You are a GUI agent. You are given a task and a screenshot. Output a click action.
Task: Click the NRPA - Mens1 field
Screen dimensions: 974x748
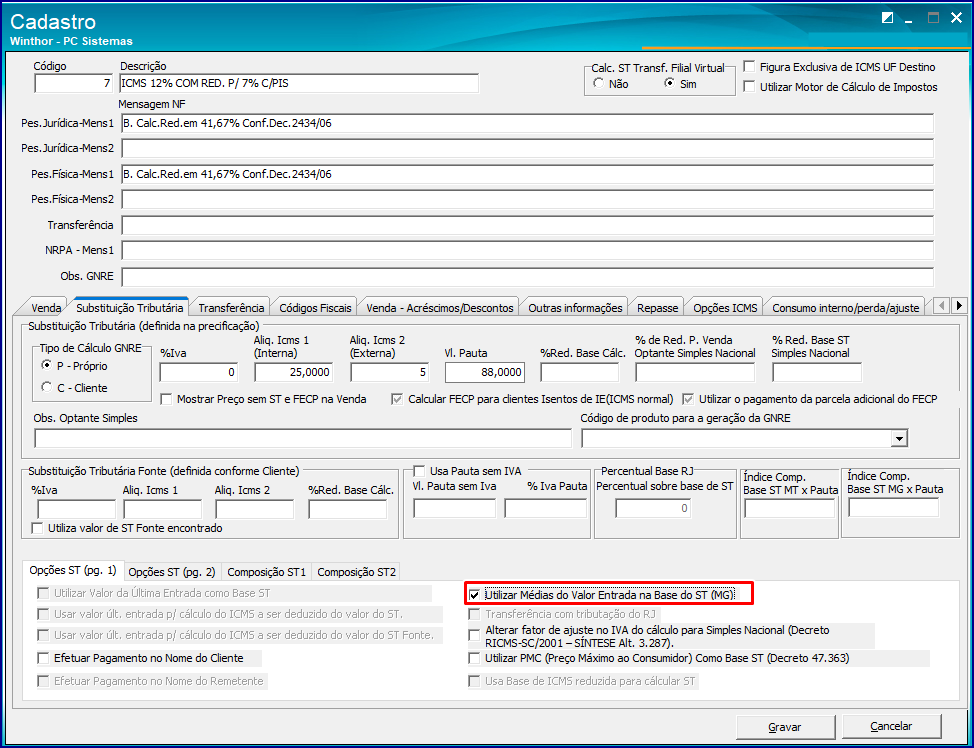point(527,250)
